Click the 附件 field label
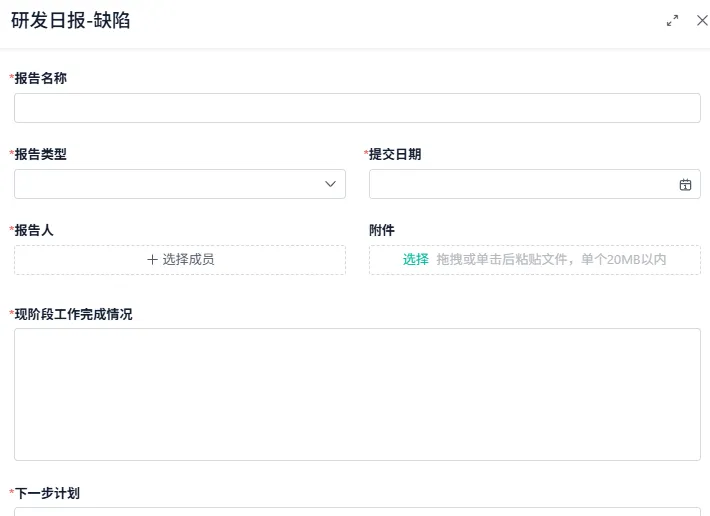Viewport: 710px width, 516px height. [382, 230]
